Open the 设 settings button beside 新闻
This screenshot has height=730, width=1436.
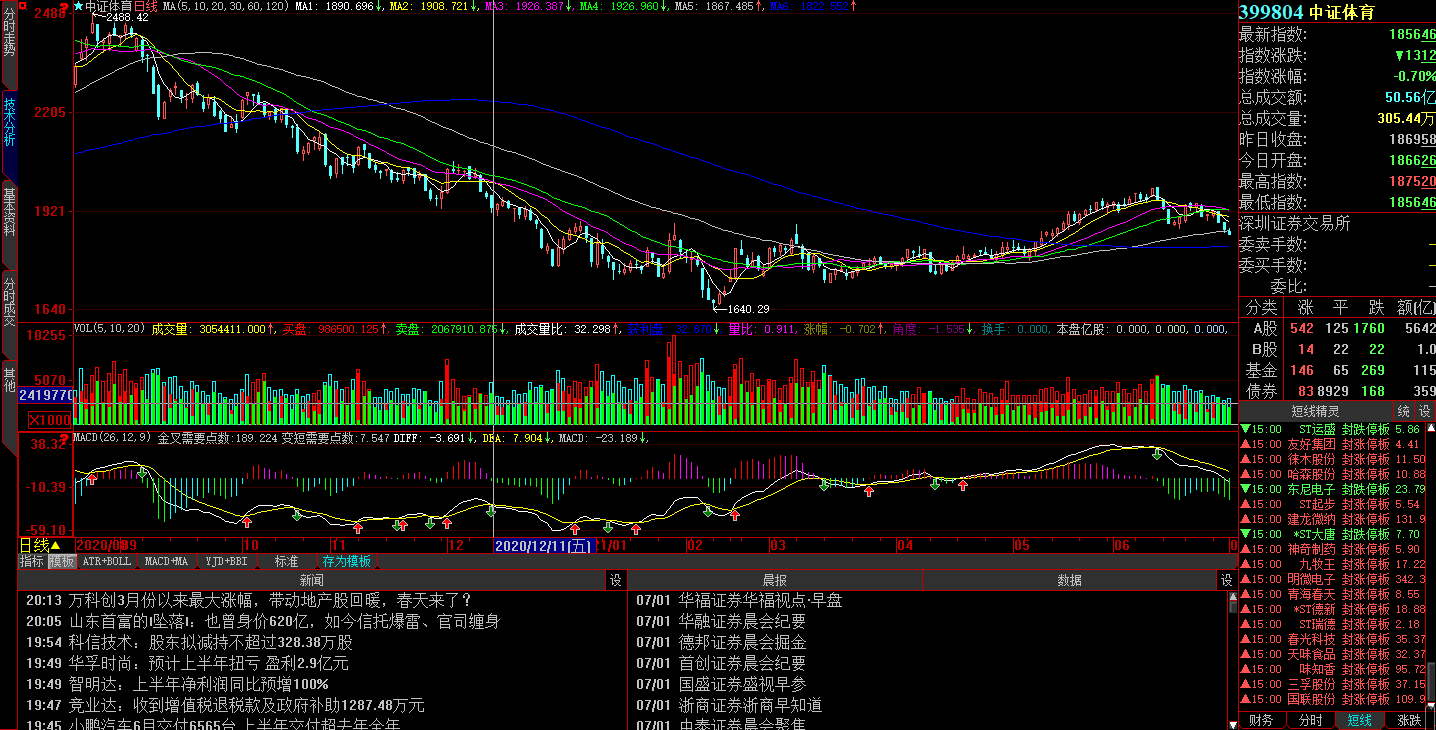(616, 580)
